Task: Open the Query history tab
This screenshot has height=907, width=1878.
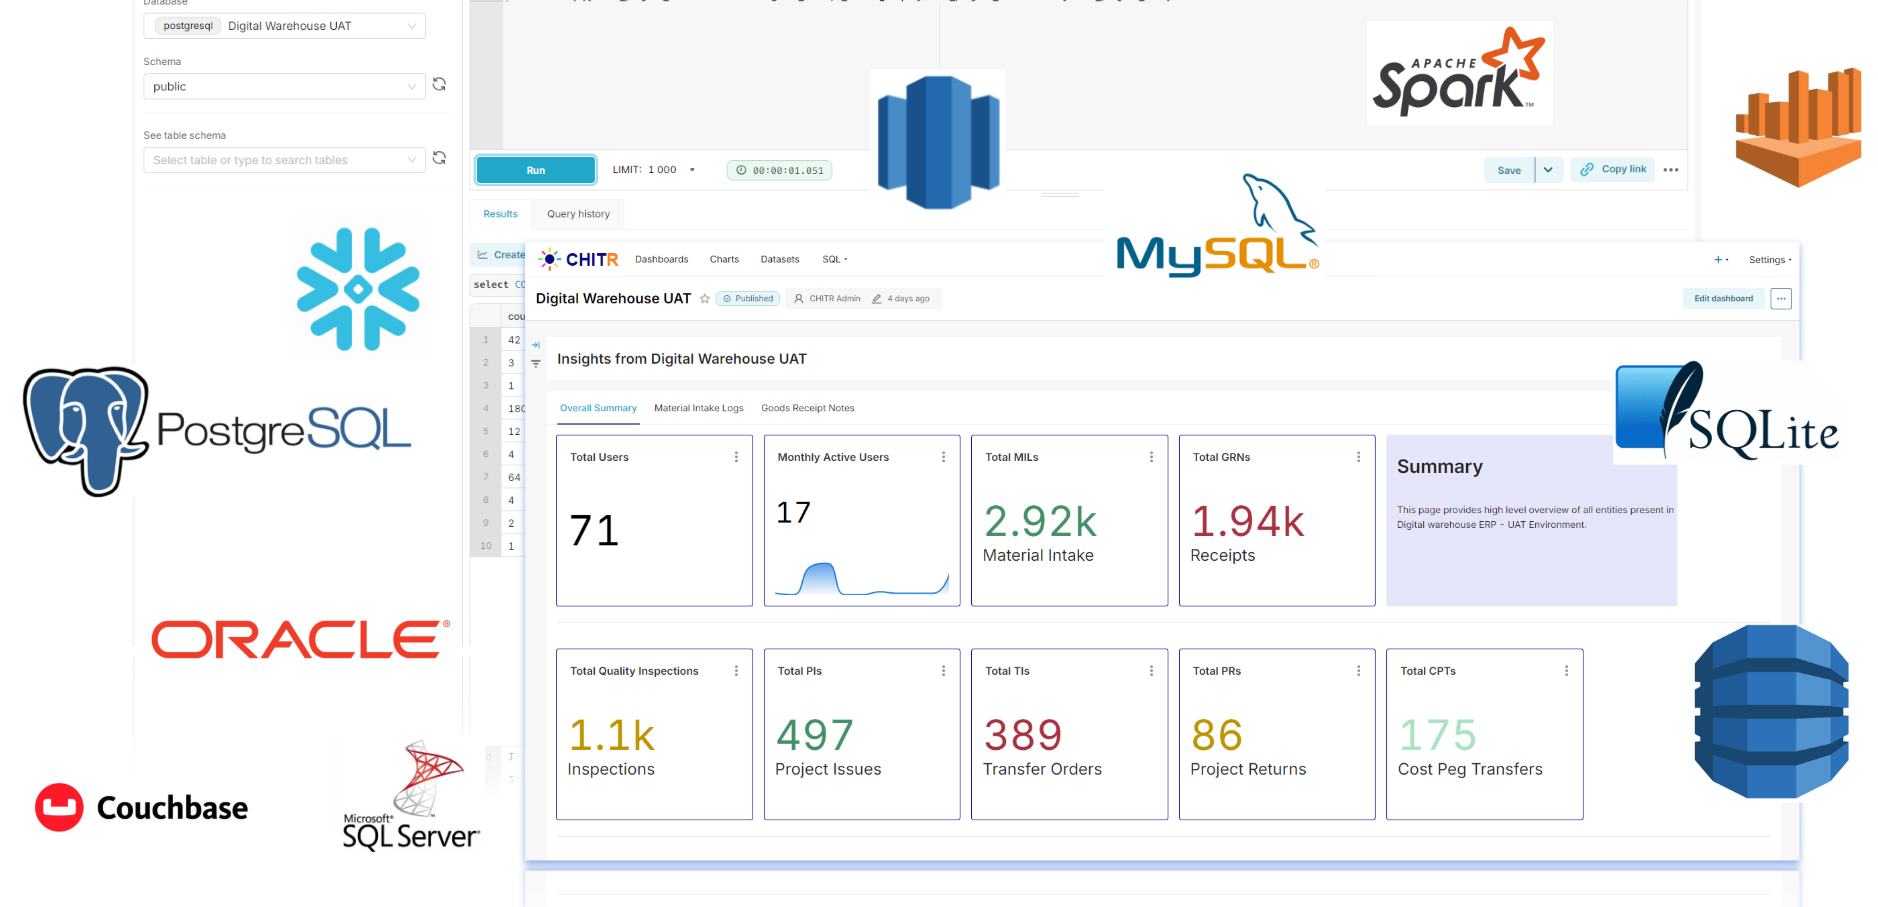Action: [578, 214]
